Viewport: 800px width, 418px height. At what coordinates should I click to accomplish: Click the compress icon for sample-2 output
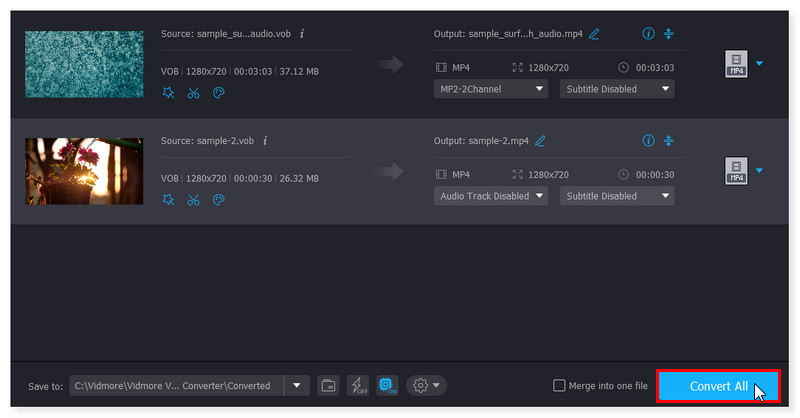click(x=669, y=141)
